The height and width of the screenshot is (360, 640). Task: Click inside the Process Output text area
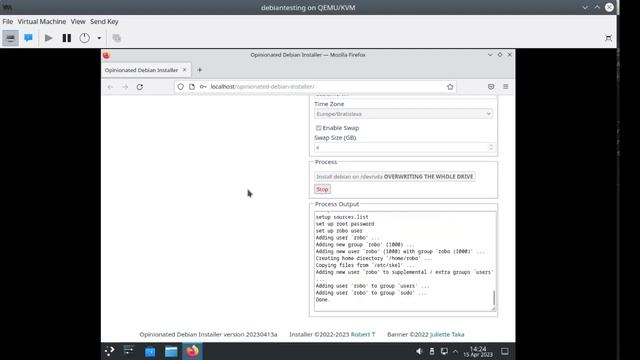tap(404, 261)
